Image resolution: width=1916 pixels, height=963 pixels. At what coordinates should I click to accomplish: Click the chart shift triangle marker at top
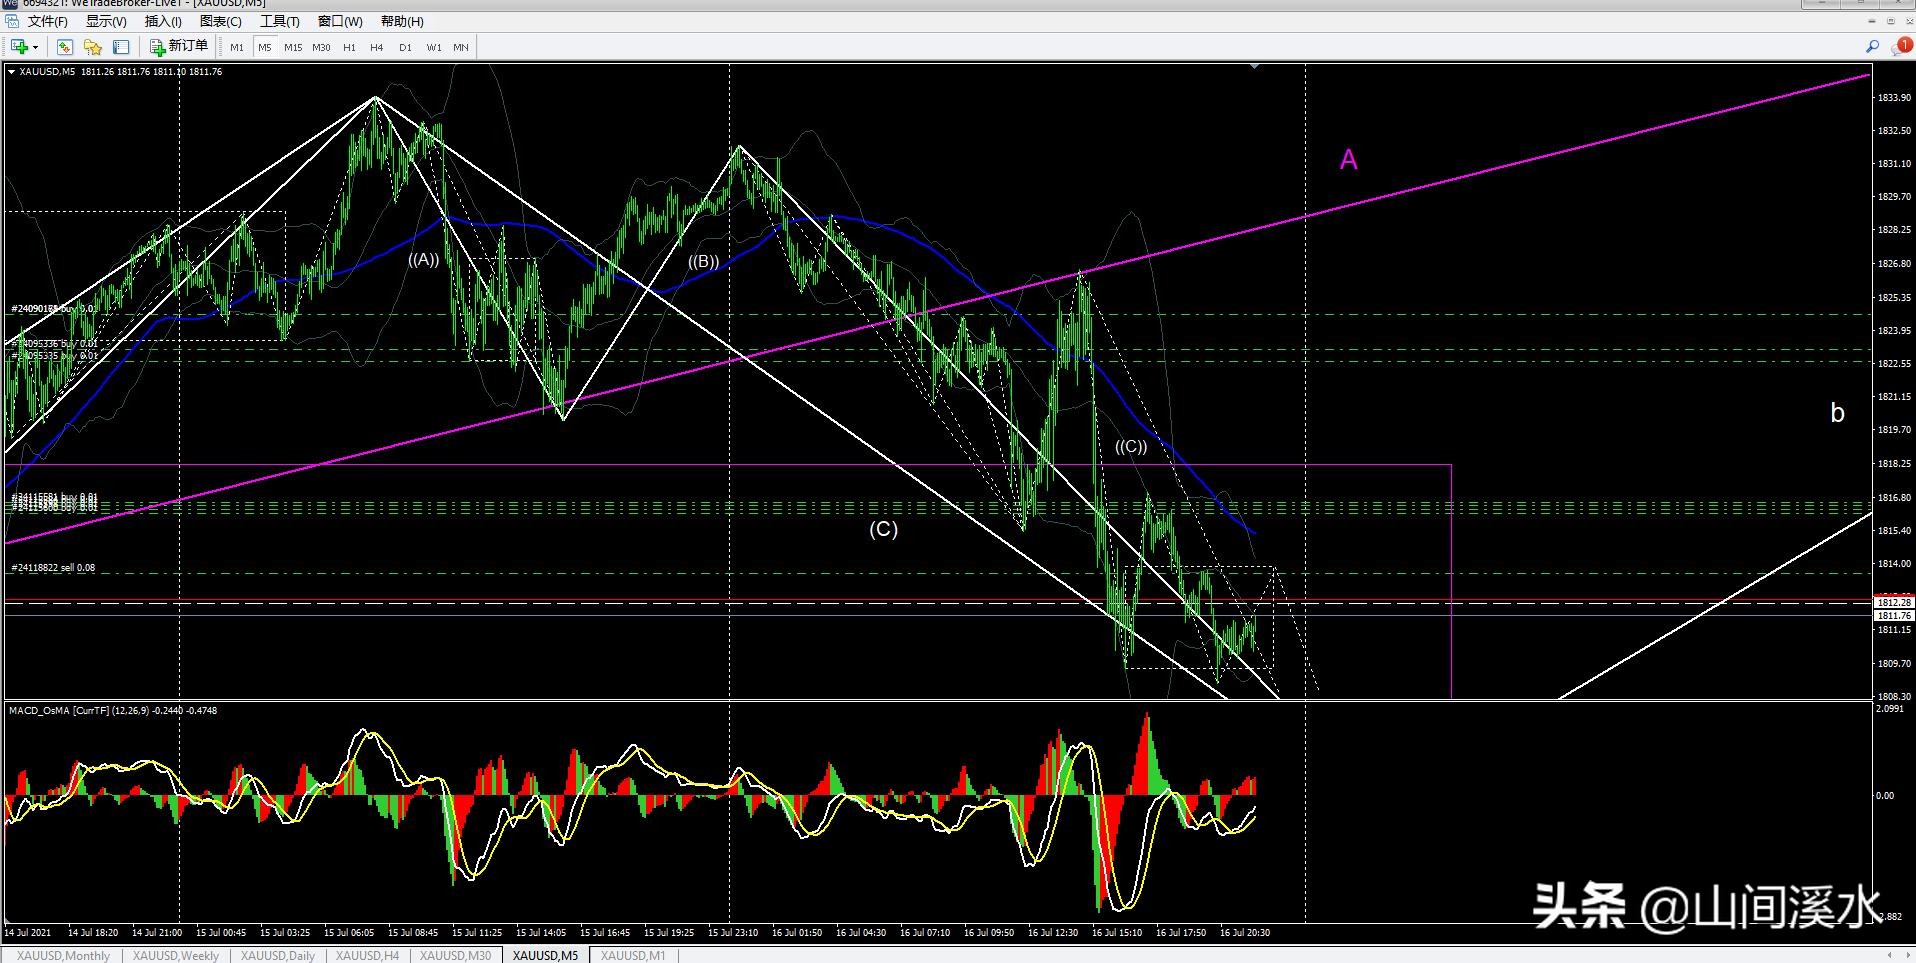click(1254, 67)
